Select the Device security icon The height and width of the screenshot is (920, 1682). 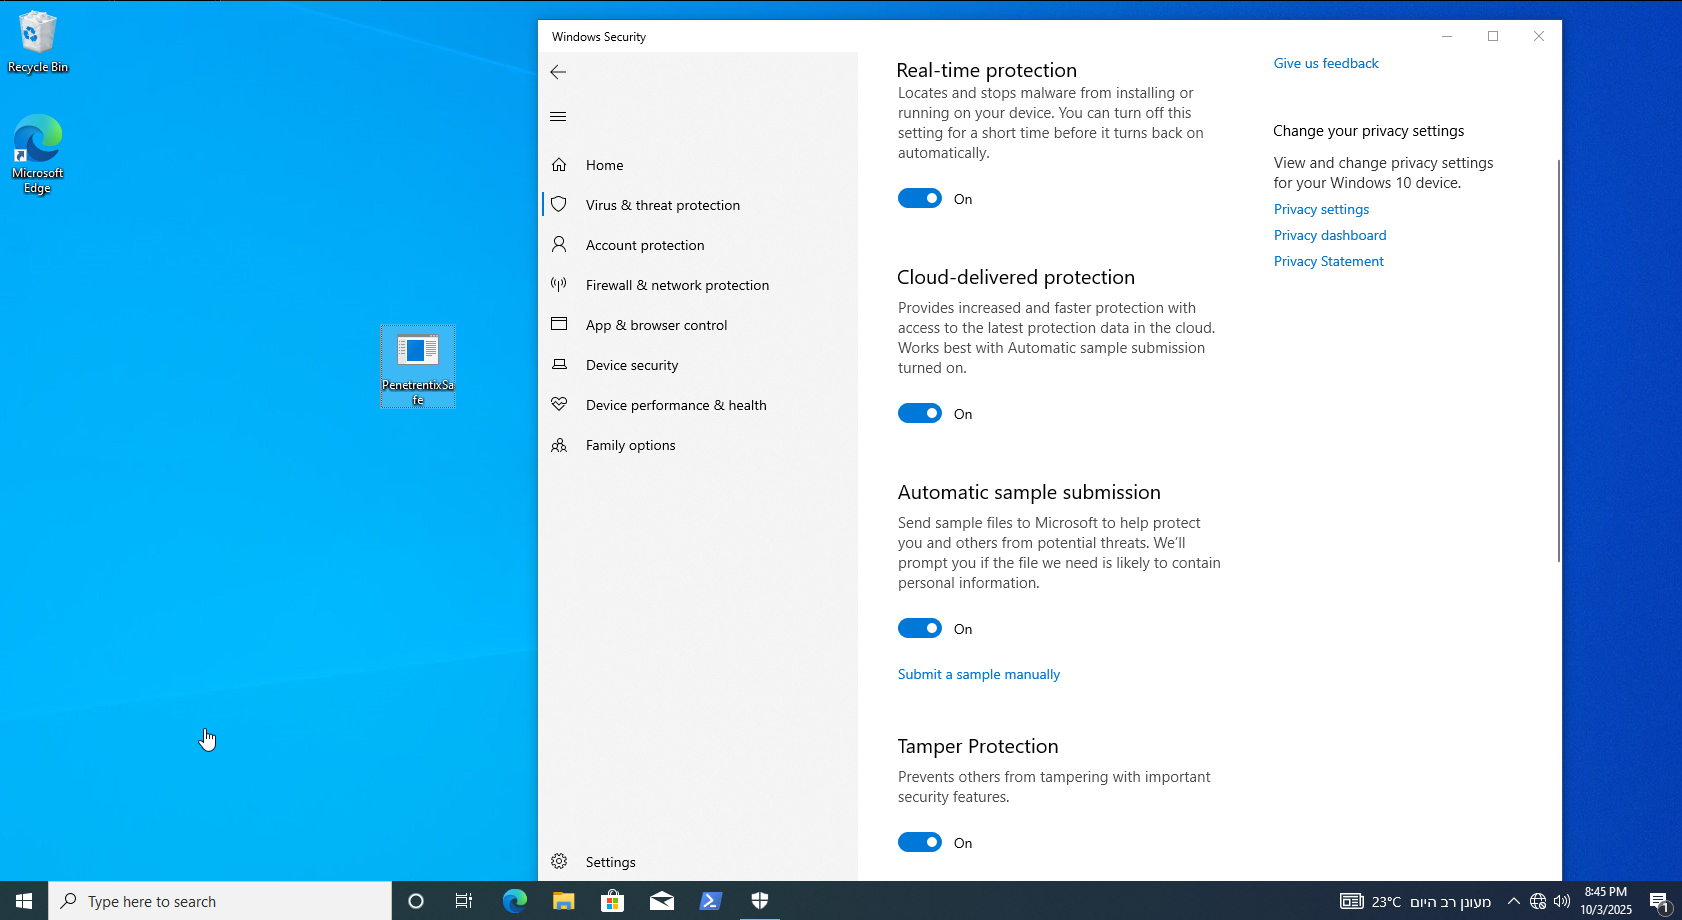(x=559, y=365)
